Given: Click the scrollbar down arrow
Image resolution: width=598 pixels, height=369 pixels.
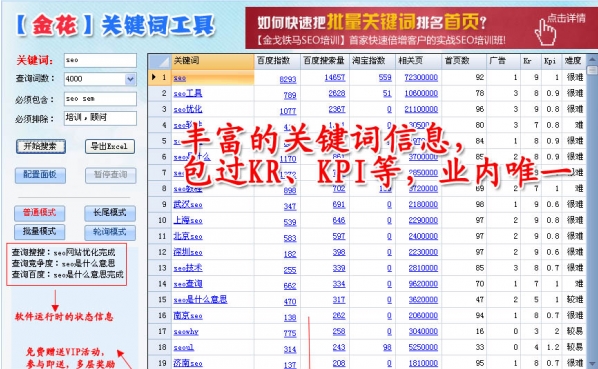Looking at the screenshot, I should click(592, 364).
